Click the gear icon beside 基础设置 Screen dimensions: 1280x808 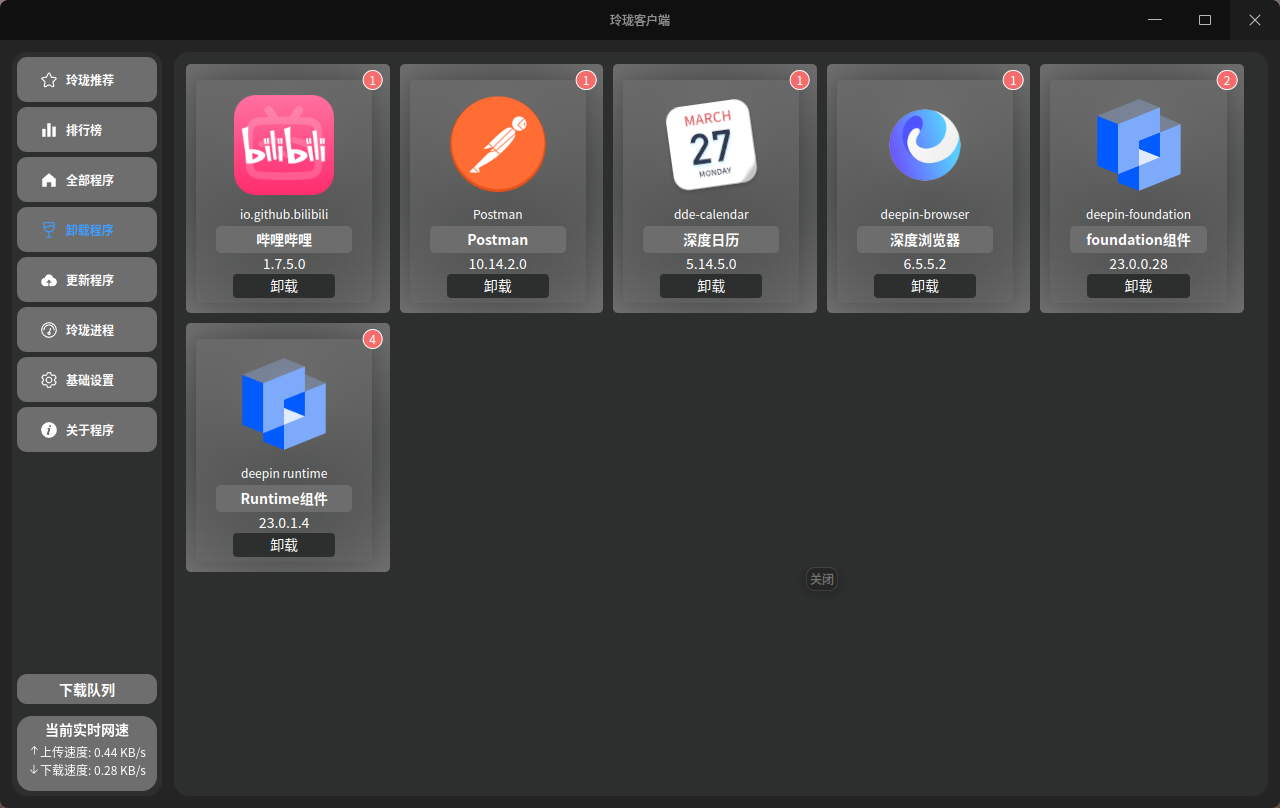click(49, 380)
